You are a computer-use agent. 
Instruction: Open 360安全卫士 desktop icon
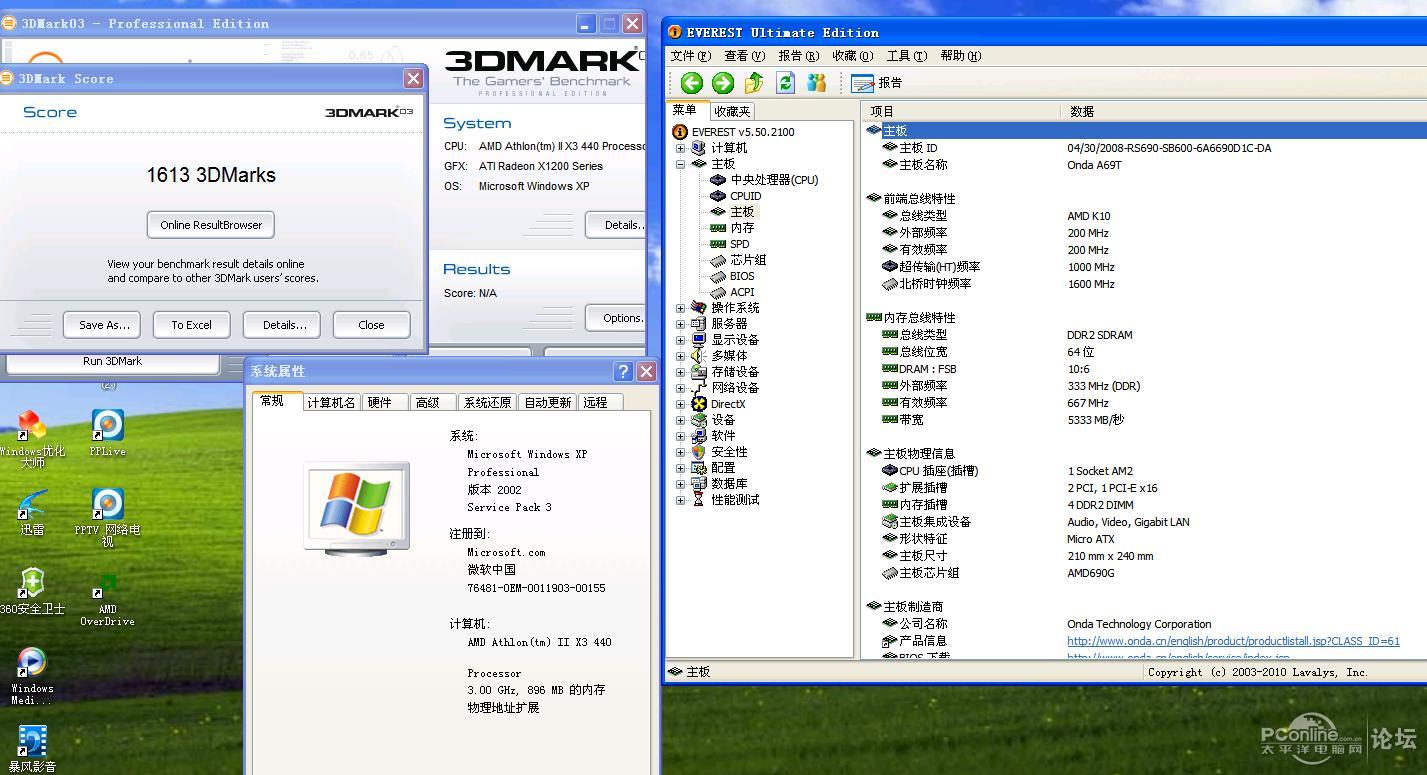pos(32,591)
